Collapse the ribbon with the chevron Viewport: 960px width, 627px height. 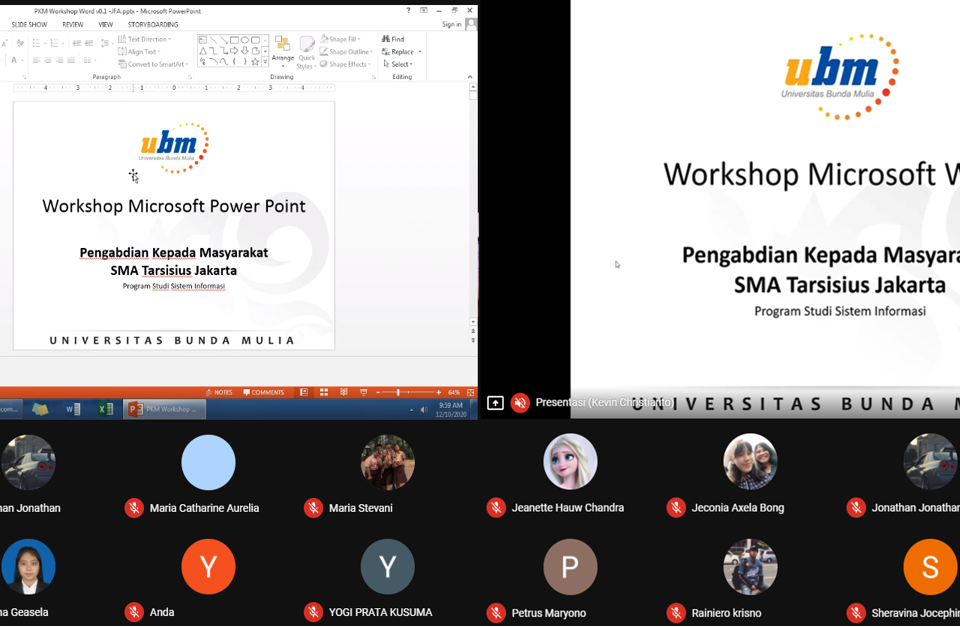[470, 77]
